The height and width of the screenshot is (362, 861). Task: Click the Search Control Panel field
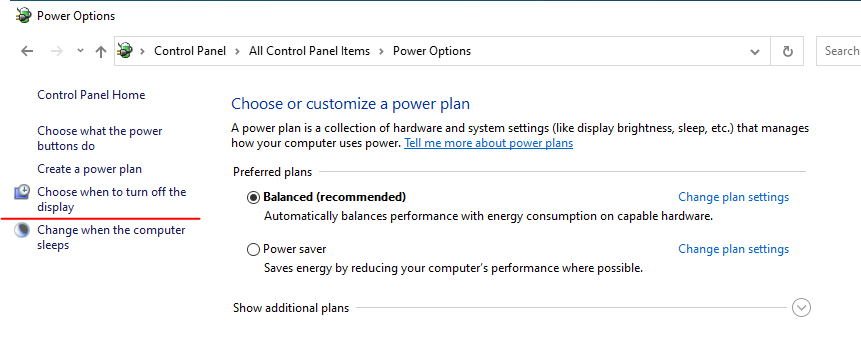[838, 51]
